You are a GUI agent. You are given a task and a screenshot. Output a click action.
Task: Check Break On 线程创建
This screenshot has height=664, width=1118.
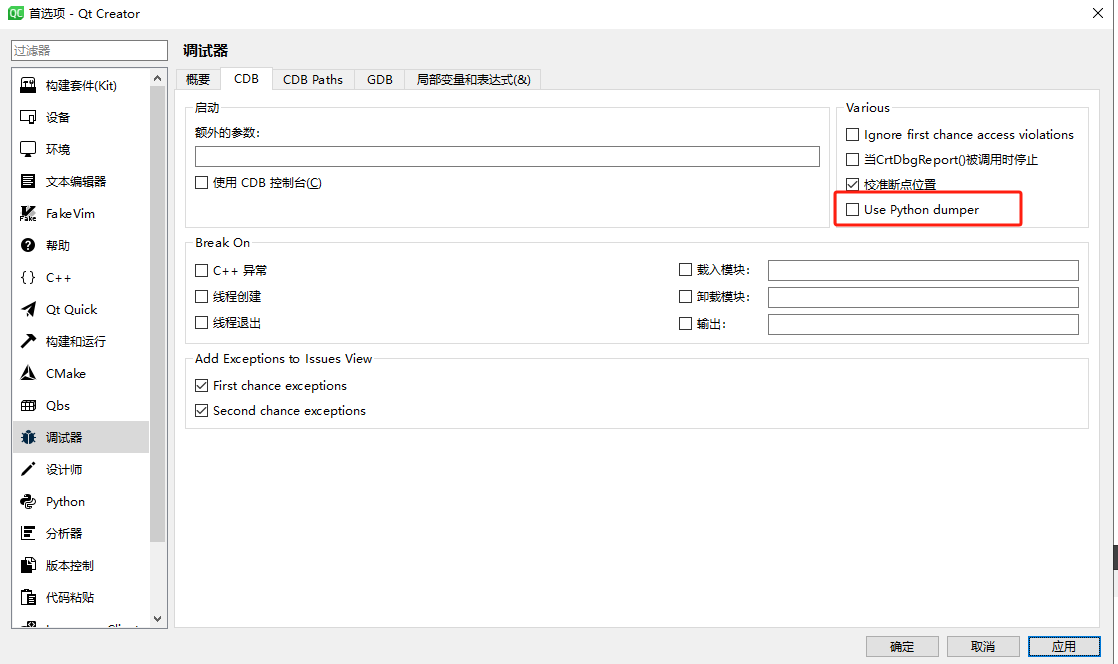point(201,297)
